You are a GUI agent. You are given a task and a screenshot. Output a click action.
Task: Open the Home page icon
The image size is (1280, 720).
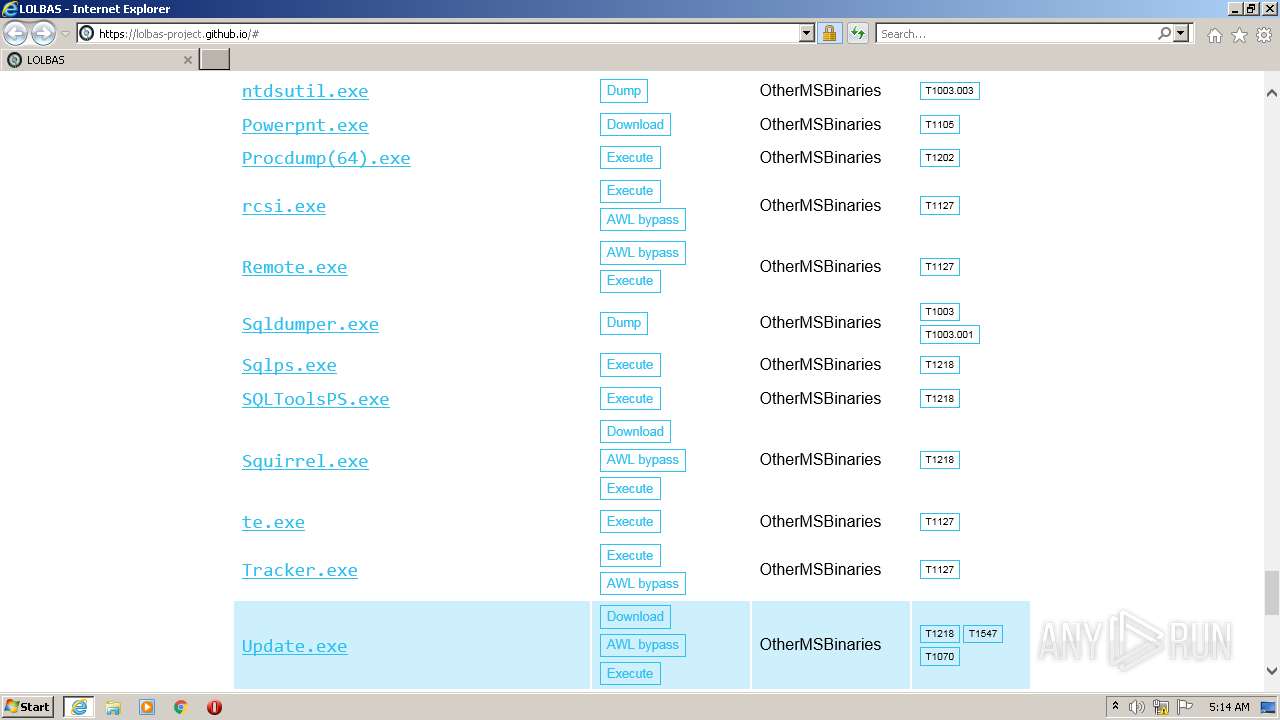1214,35
